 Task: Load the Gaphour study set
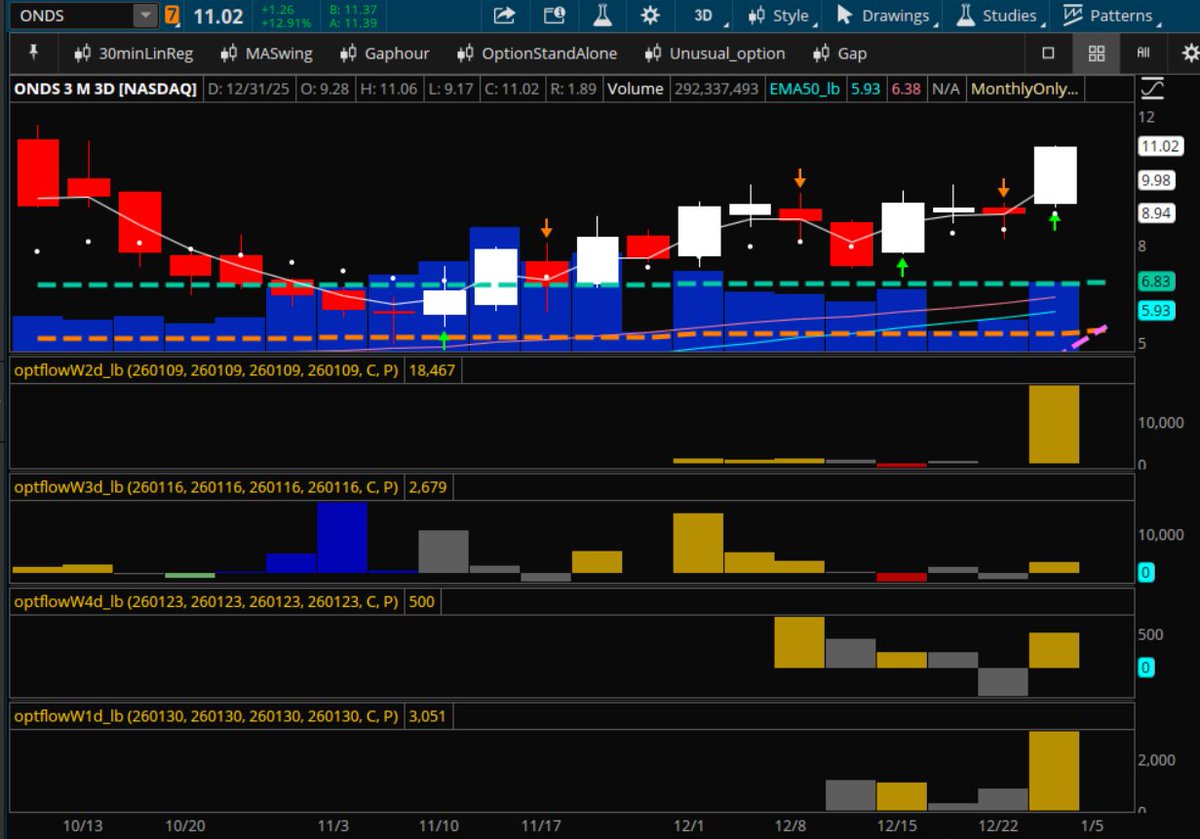click(x=385, y=53)
